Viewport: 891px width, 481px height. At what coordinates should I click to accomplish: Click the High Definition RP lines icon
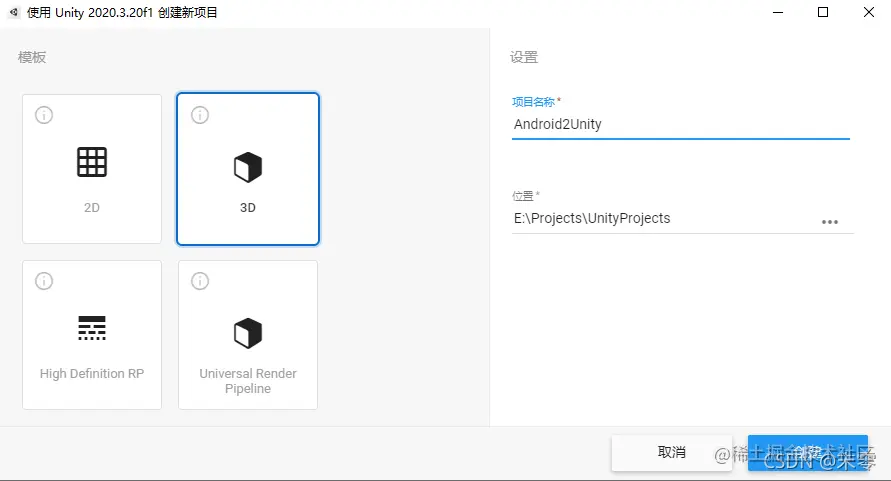(92, 328)
